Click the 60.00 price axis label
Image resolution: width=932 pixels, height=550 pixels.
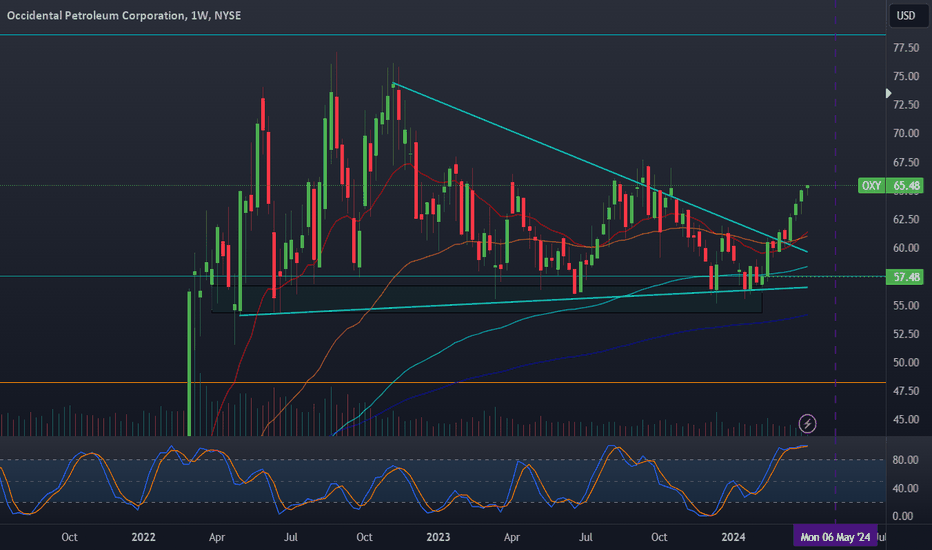pos(906,248)
